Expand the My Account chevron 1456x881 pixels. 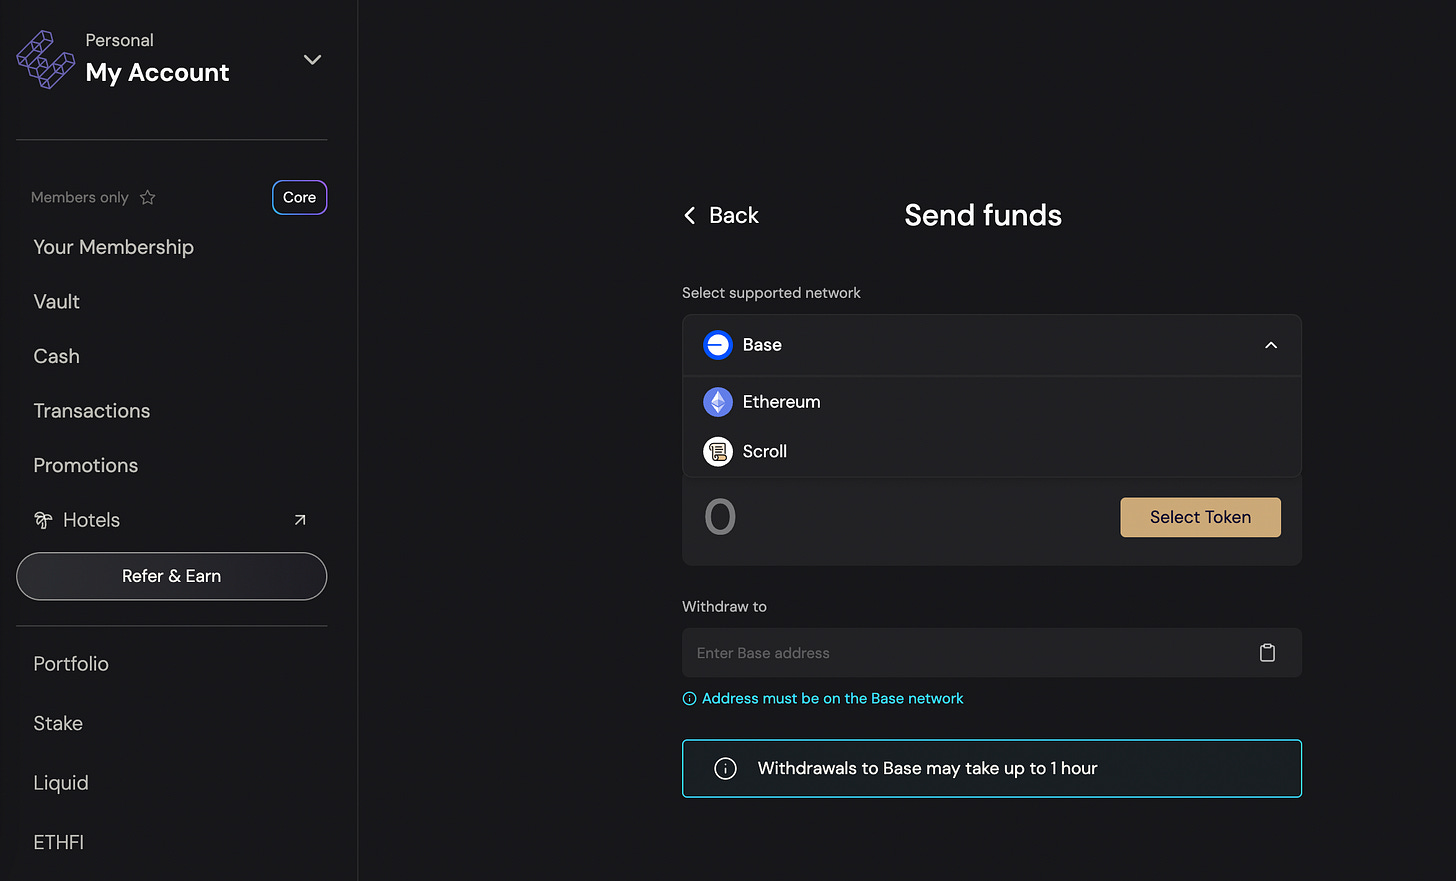point(312,60)
